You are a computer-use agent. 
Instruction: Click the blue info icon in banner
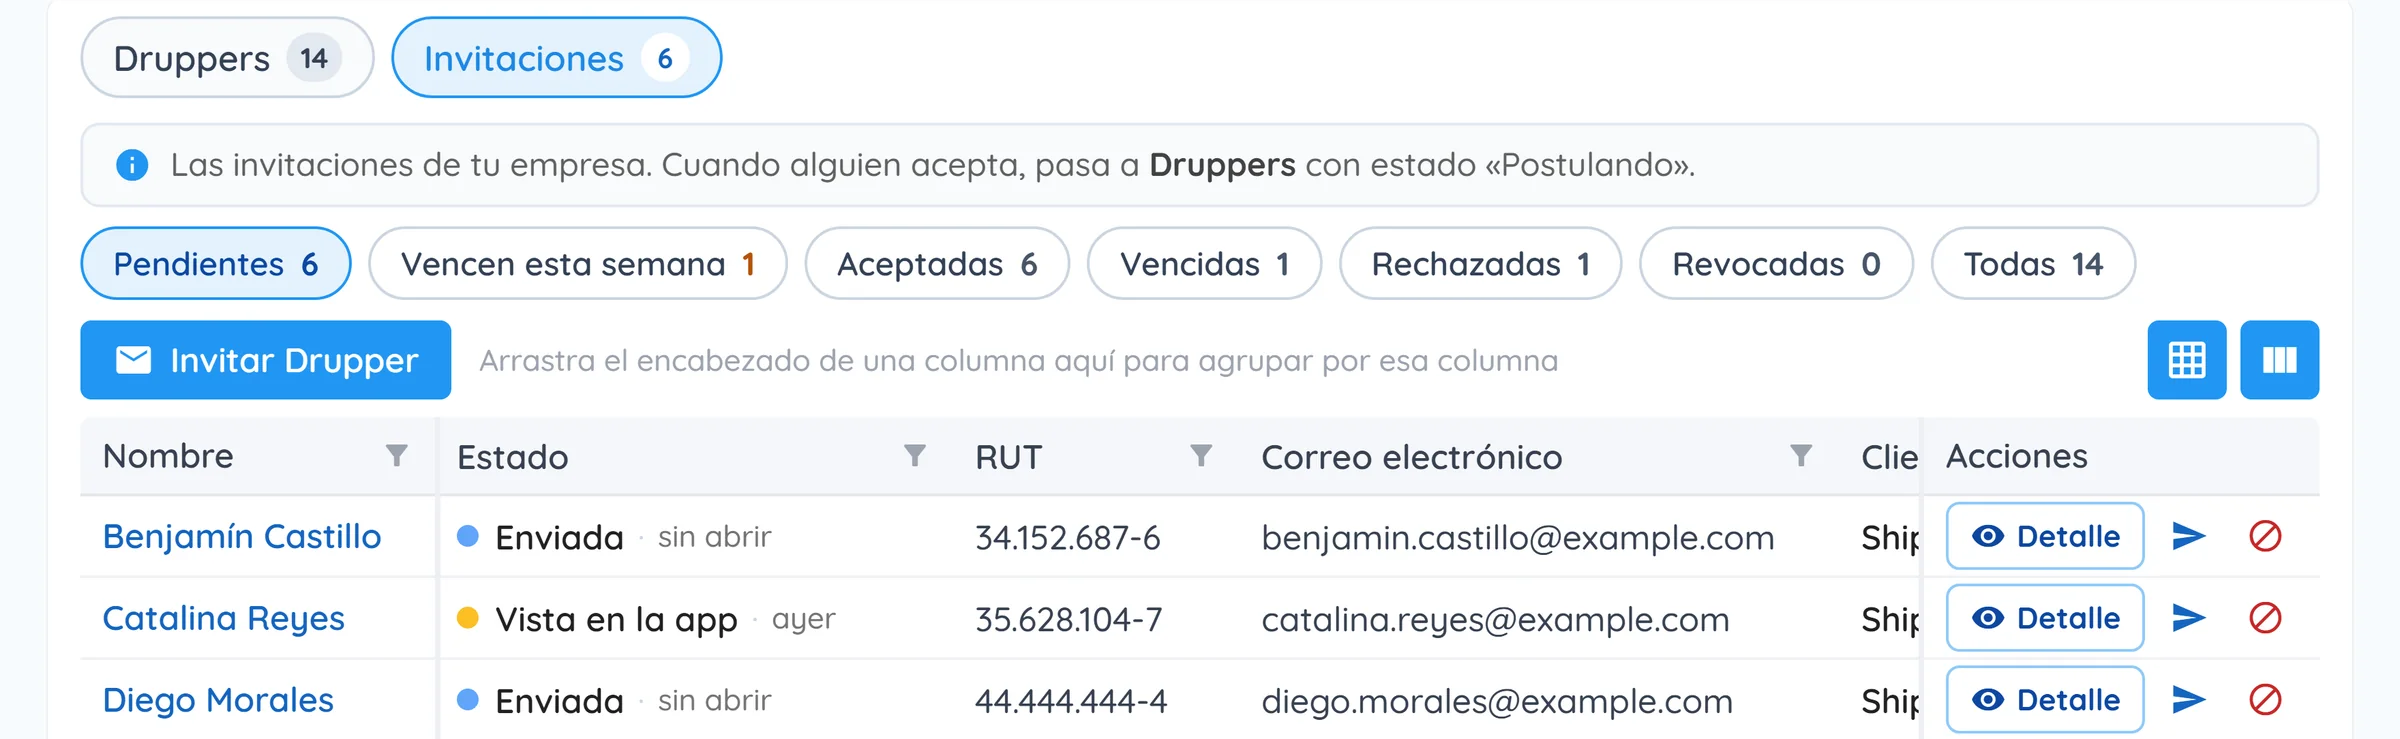coord(132,165)
